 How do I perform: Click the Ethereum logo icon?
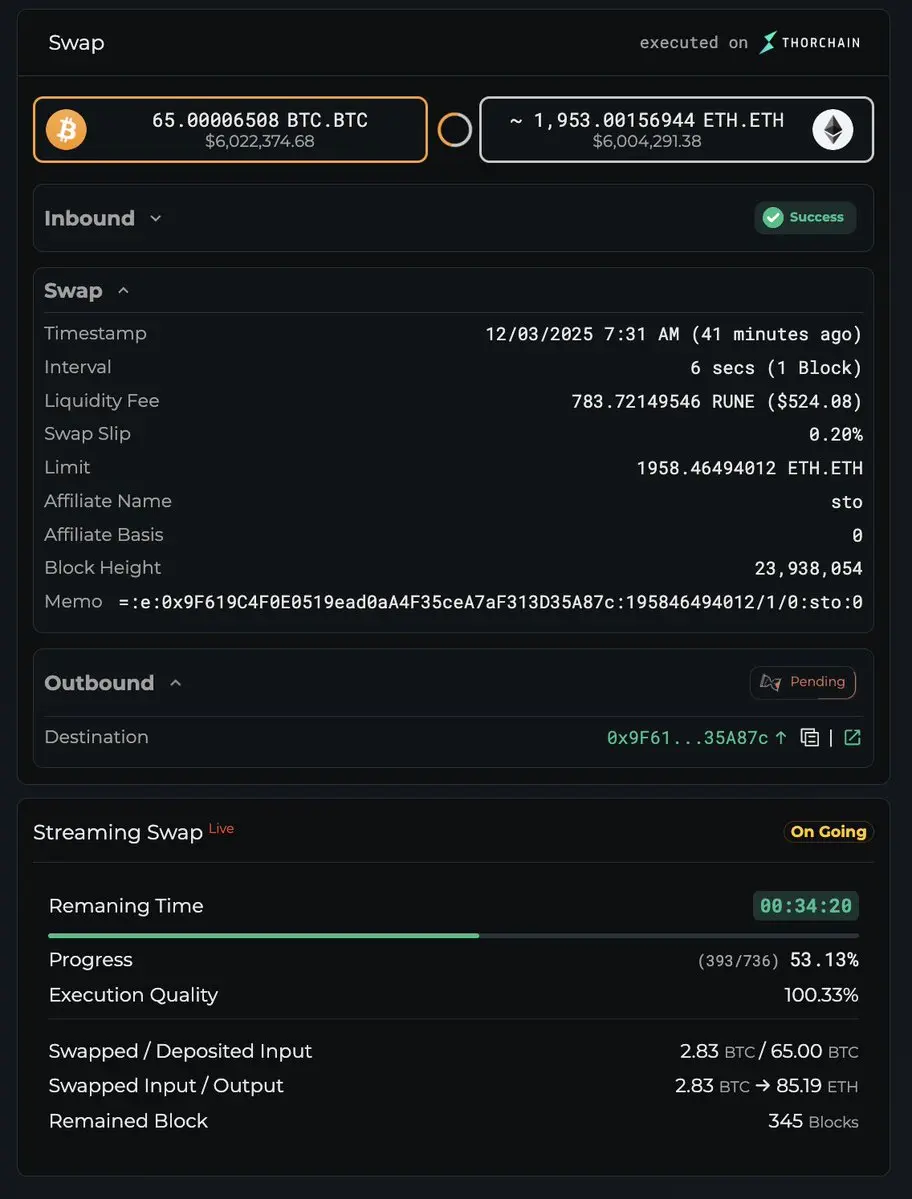[x=832, y=130]
